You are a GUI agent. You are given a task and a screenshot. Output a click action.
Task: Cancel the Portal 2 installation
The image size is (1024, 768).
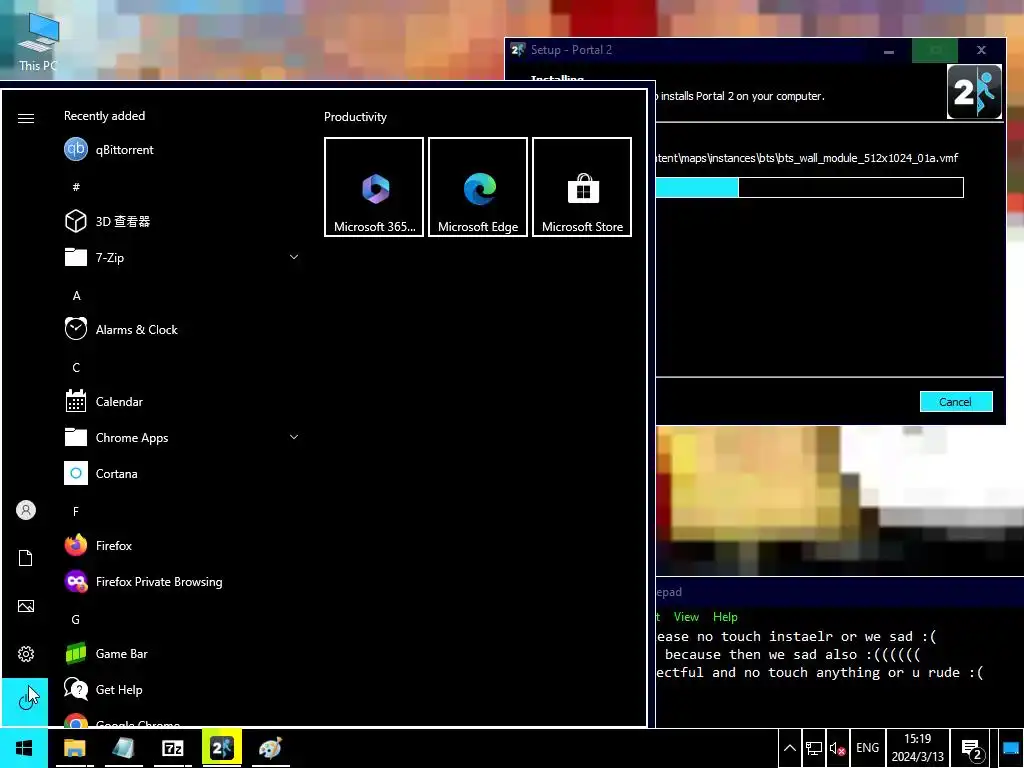956,402
